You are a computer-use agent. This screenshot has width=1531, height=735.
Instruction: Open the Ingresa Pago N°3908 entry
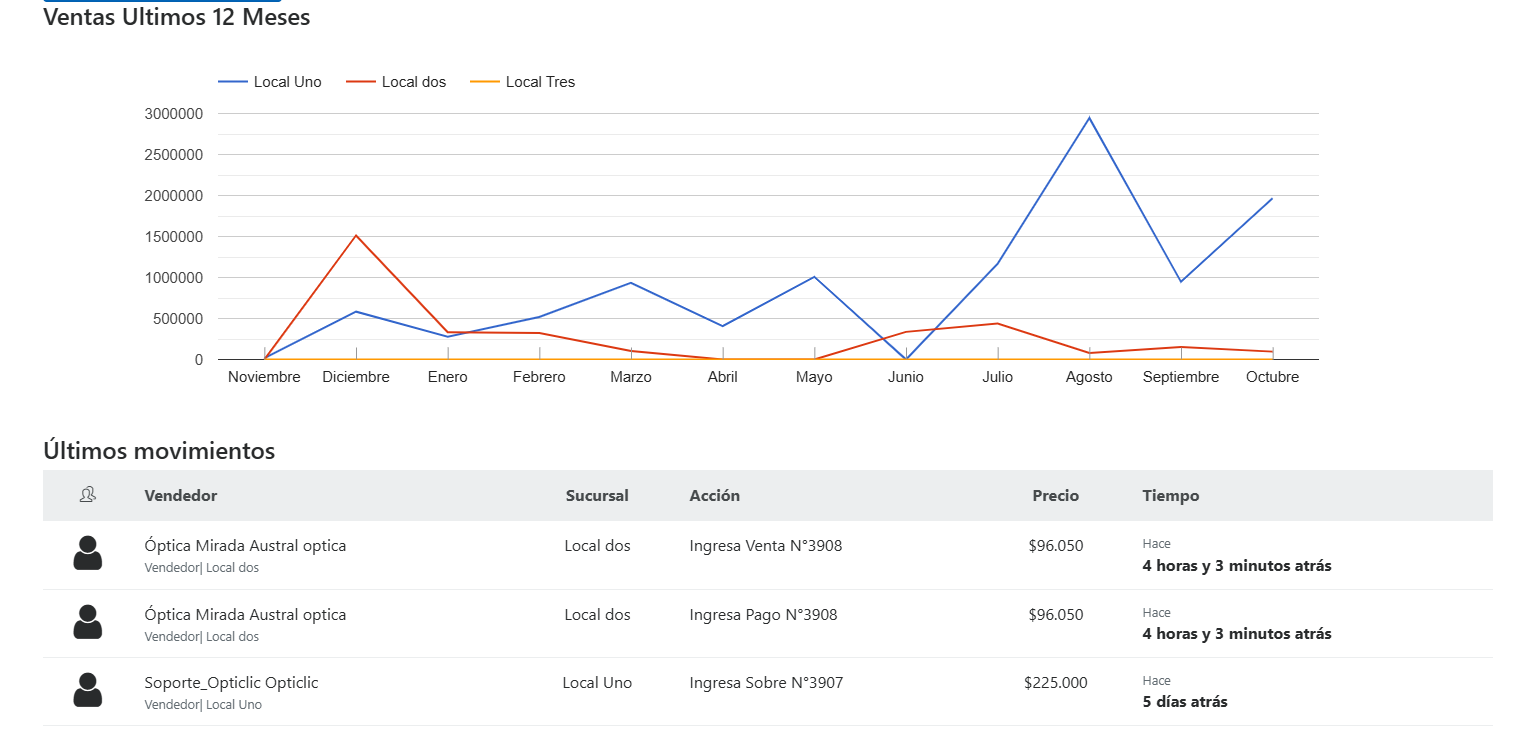click(x=763, y=614)
